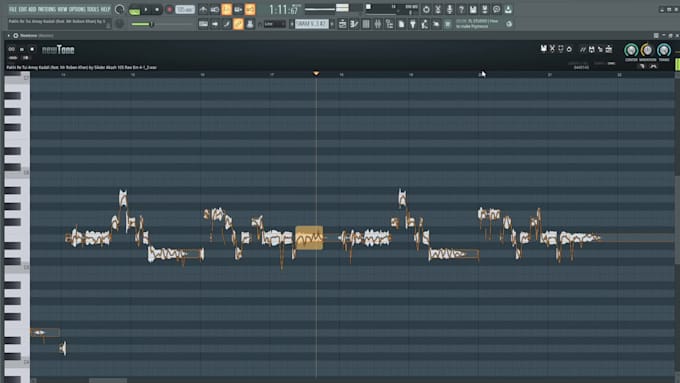Click the main transport play button
Image resolution: width=680 pixels, height=383 pixels.
(146, 10)
